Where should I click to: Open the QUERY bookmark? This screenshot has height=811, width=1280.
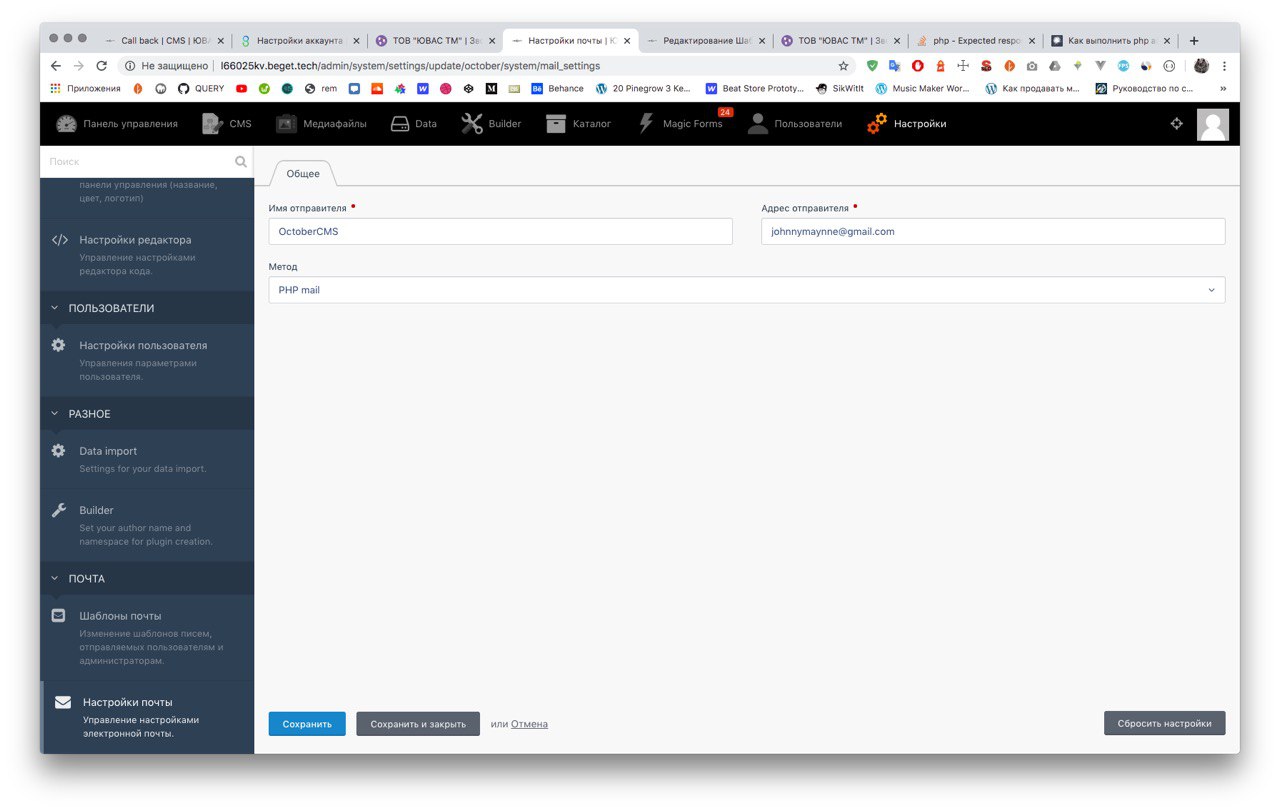(201, 88)
